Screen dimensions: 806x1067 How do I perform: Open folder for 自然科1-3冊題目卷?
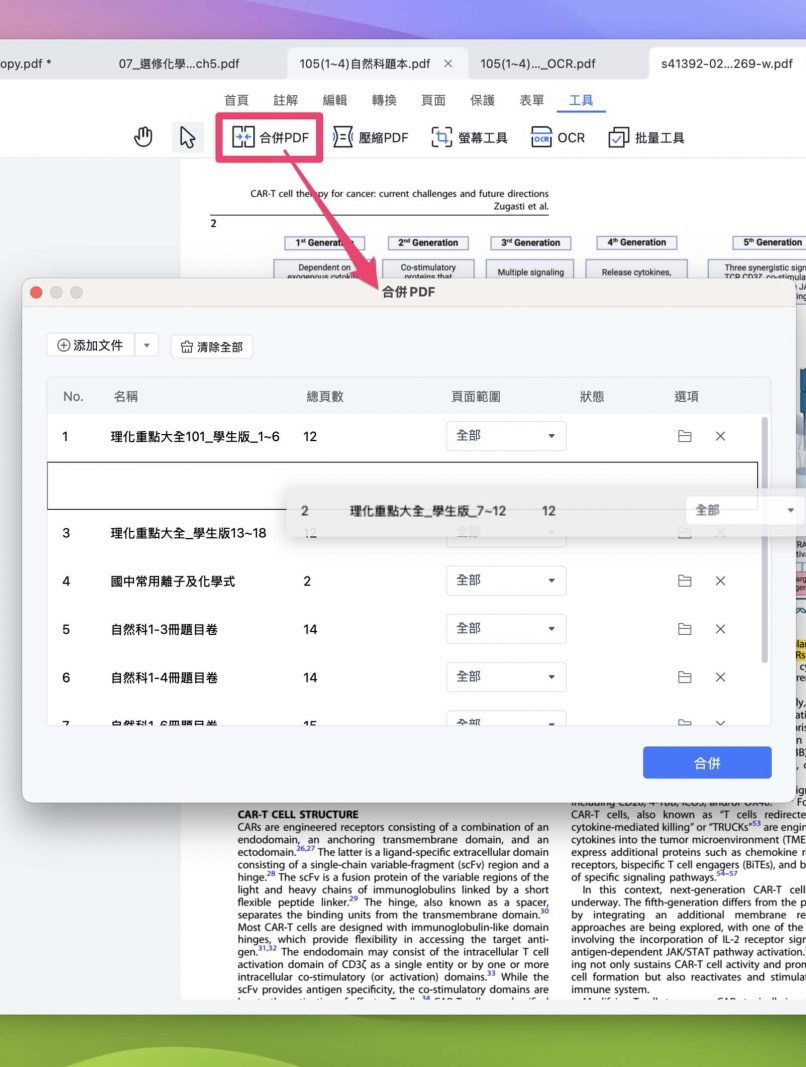pos(685,629)
